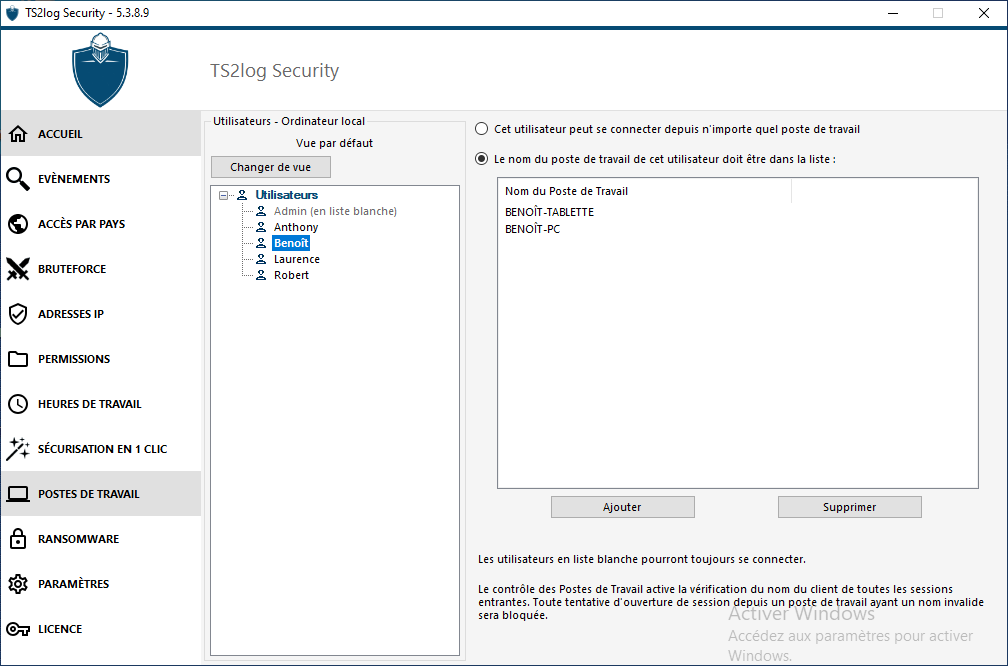Click the globe icon for ACCÈS PAR PAYS
The image size is (1008, 666).
(x=18, y=224)
